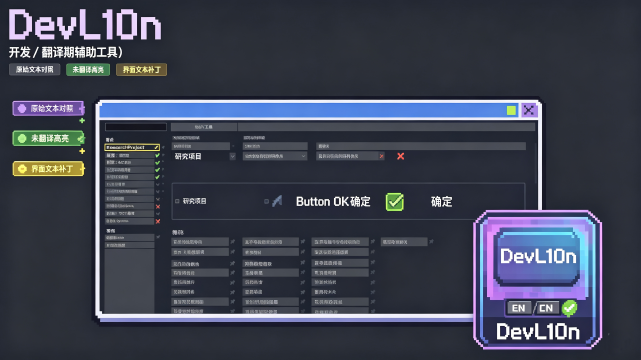This screenshot has width=641, height=360.
Task: Click the 确定 label right of the green checkbox
Action: pos(442,201)
